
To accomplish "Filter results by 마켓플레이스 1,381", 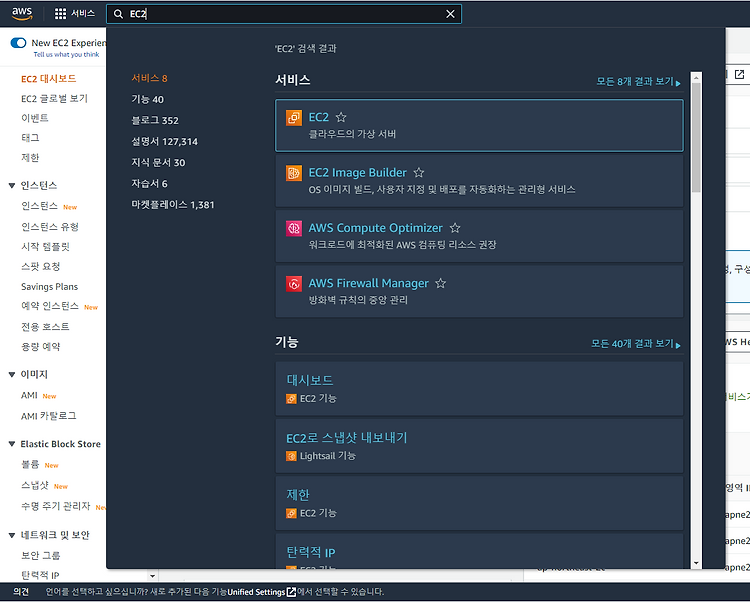I will pos(173,205).
